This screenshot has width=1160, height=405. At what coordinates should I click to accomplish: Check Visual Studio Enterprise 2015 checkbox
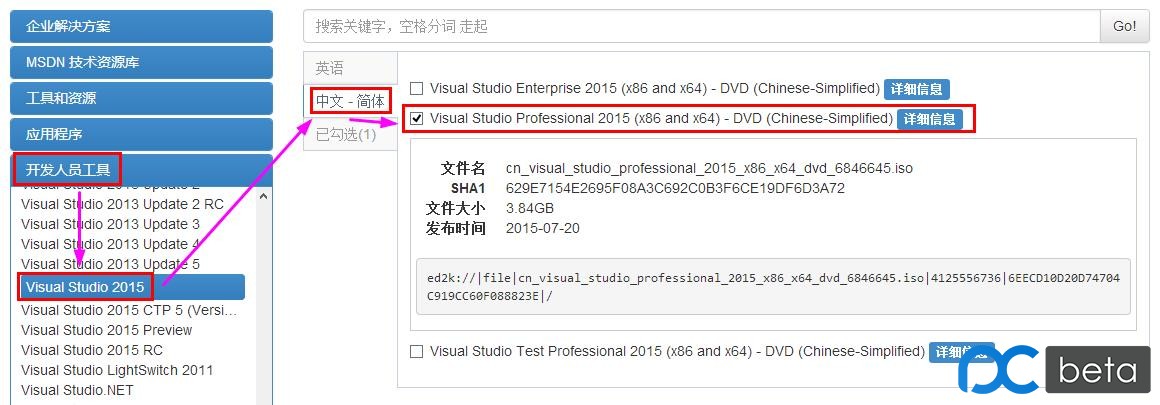pos(417,89)
